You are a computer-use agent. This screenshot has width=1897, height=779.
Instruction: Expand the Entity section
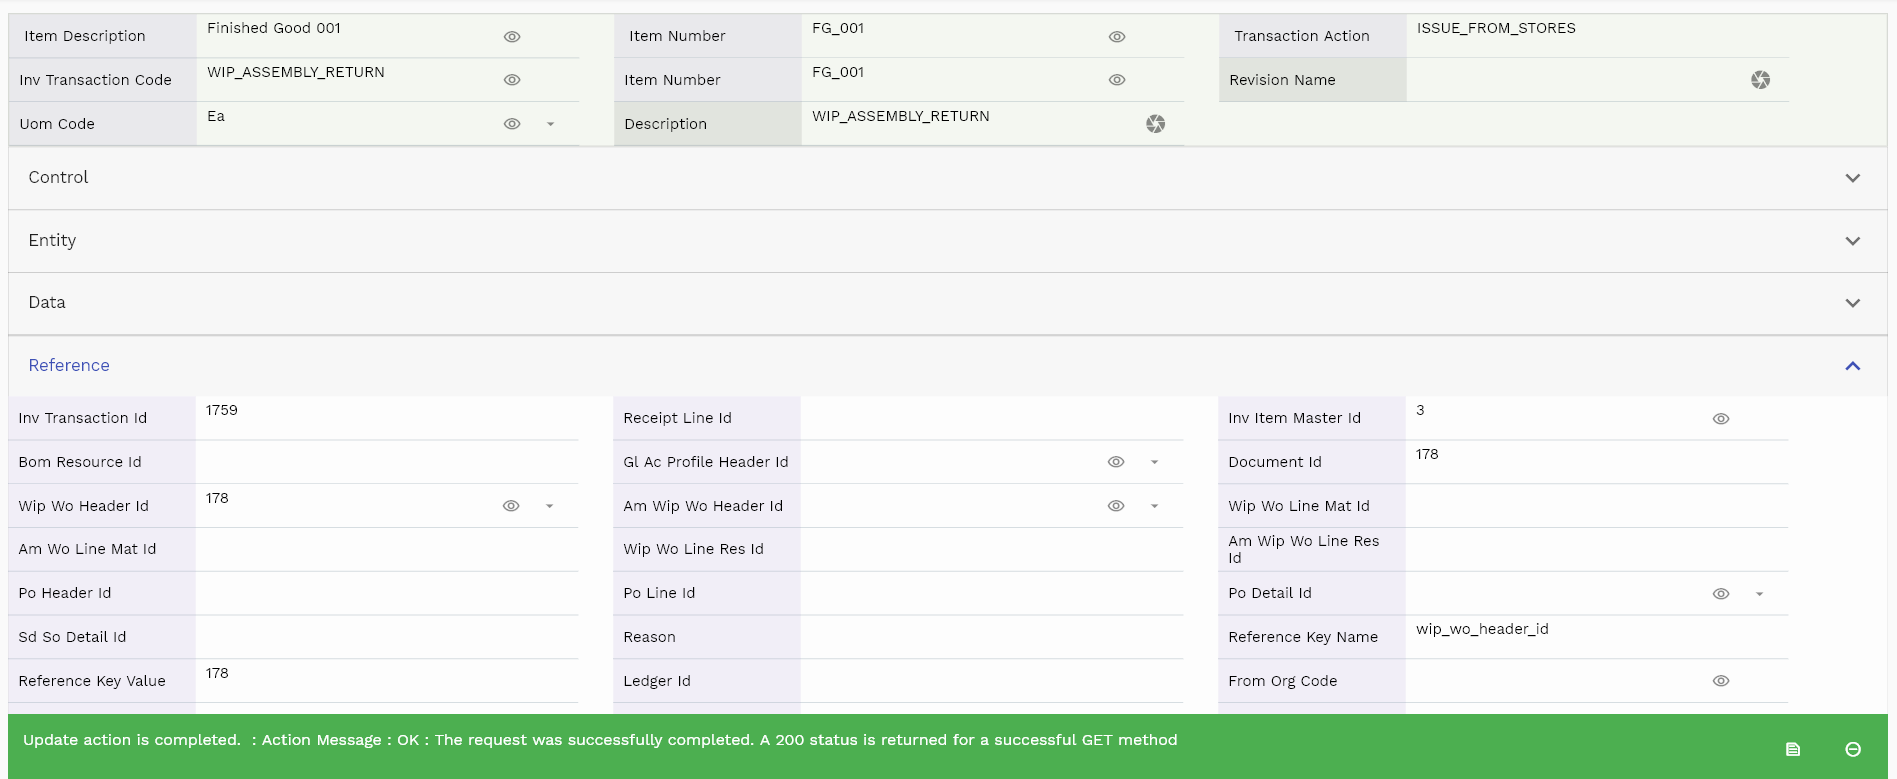tap(1852, 241)
